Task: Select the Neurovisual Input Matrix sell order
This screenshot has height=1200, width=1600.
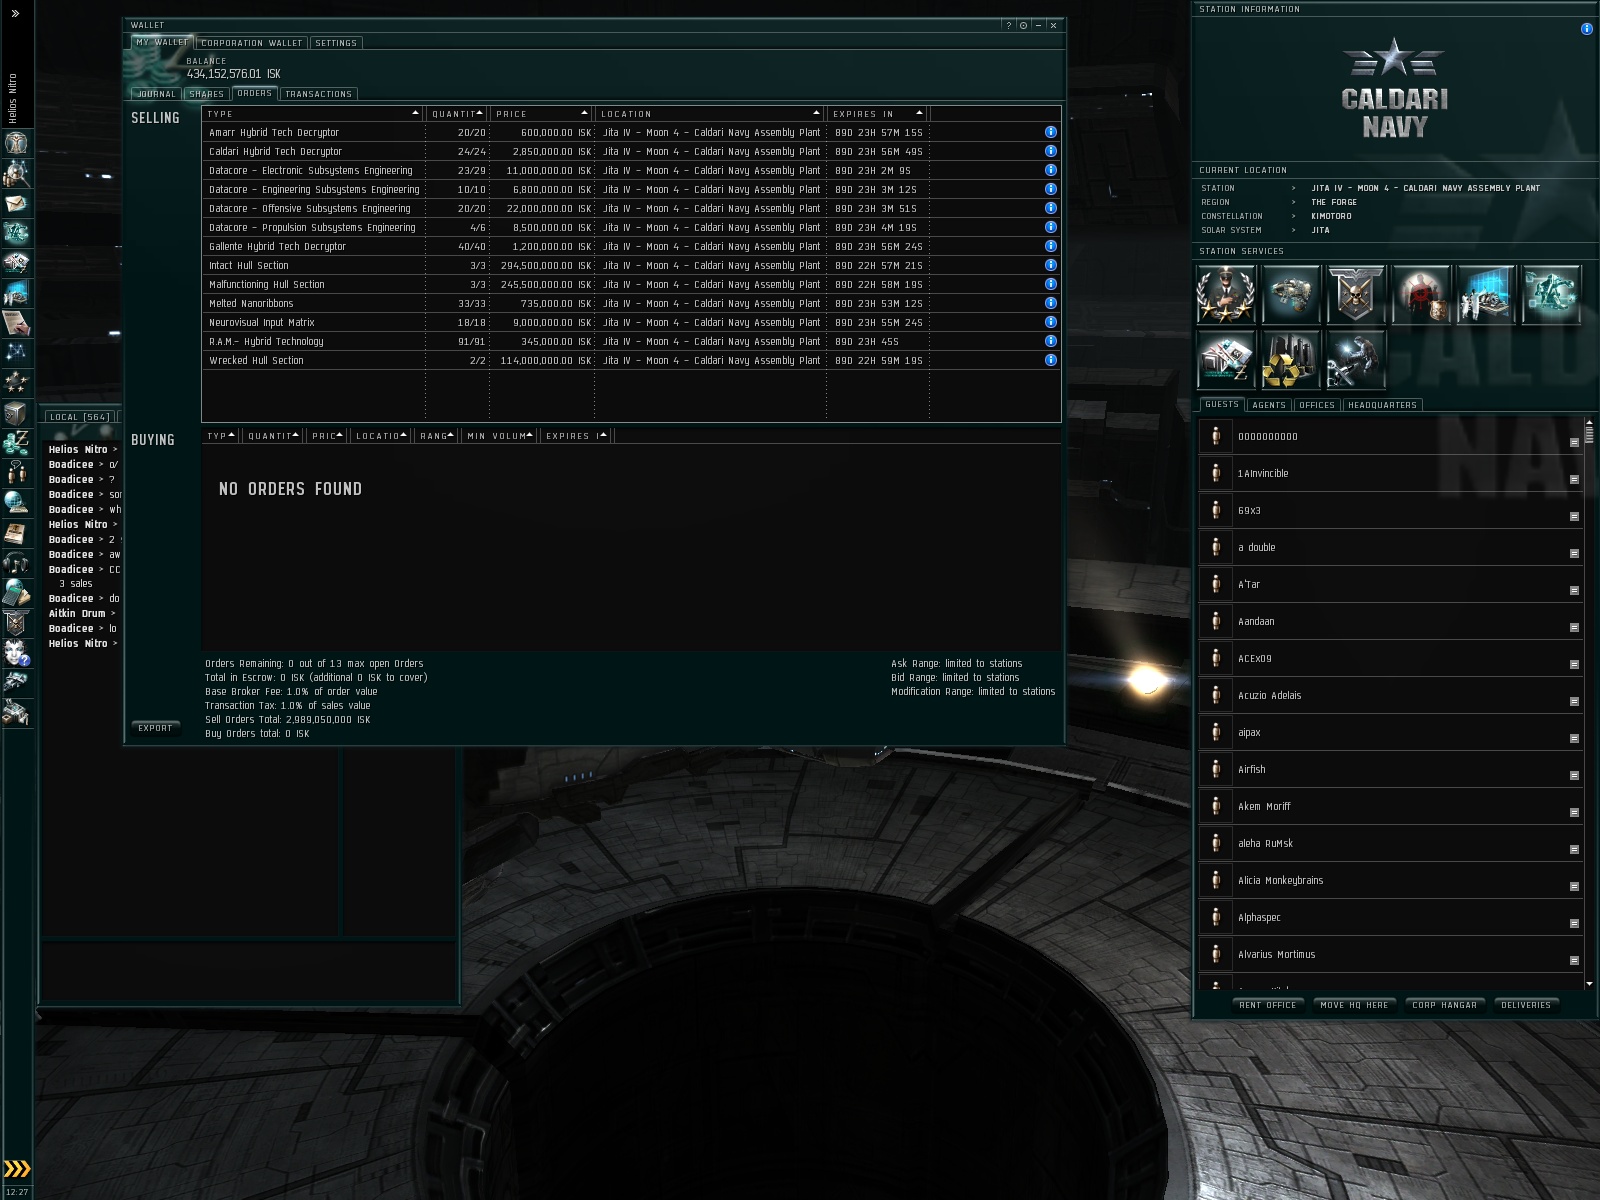Action: (631, 322)
